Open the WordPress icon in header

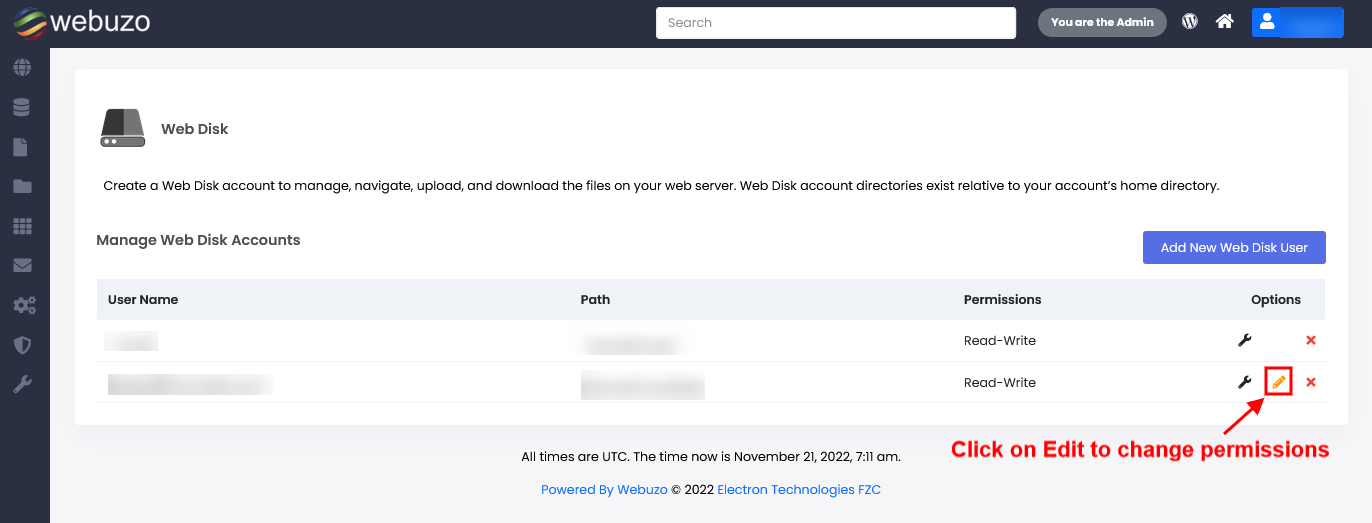[1190, 21]
